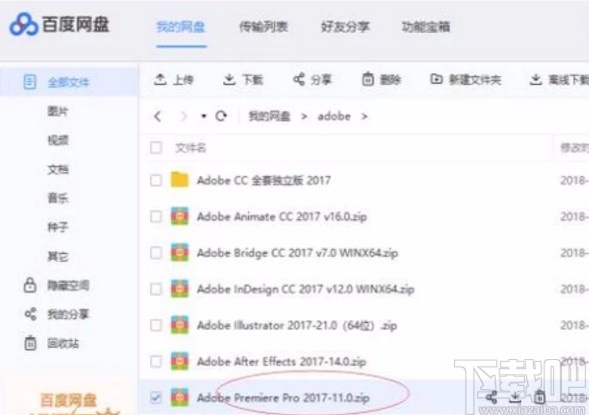This screenshot has height=415, width=589.
Task: Check the Adobe Illustrator 2017-21.0 checkbox
Action: click(x=156, y=325)
